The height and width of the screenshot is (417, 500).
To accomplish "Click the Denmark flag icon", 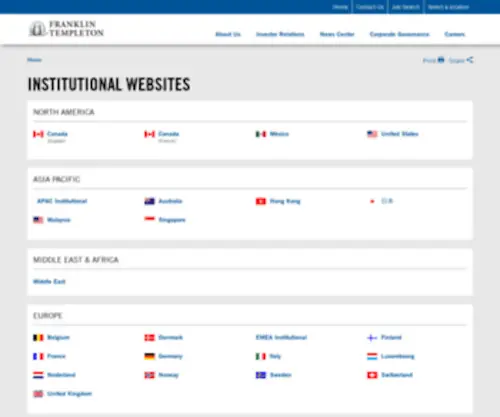I will coord(150,338).
